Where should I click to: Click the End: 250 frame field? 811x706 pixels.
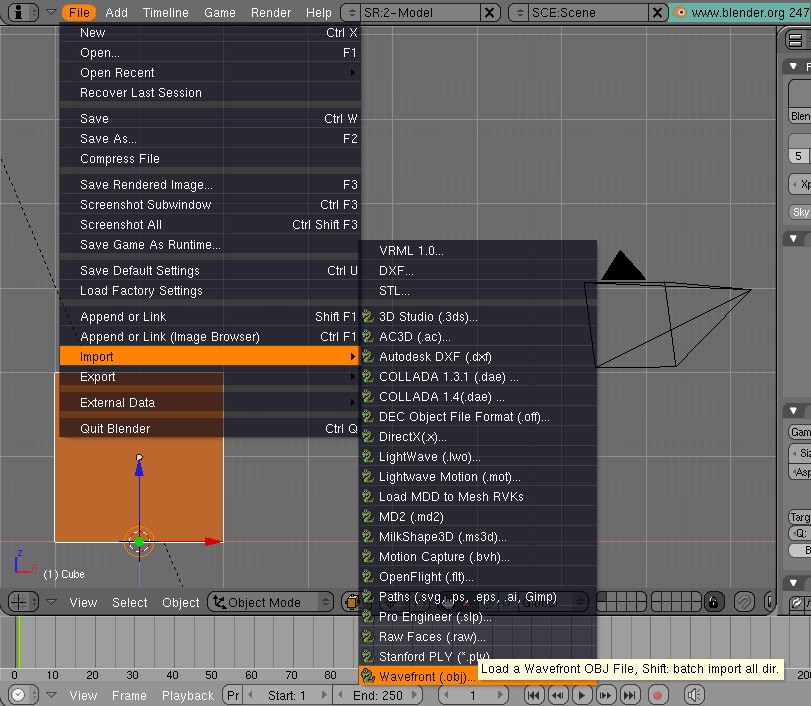(378, 695)
